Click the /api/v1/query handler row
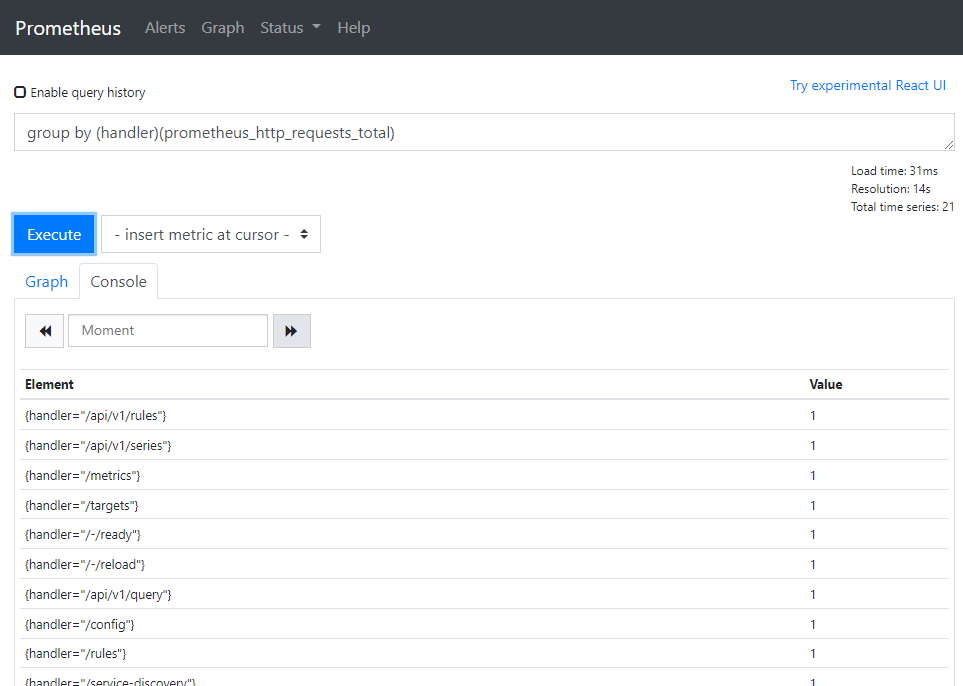Screen dimensions: 963x686 pos(99,595)
